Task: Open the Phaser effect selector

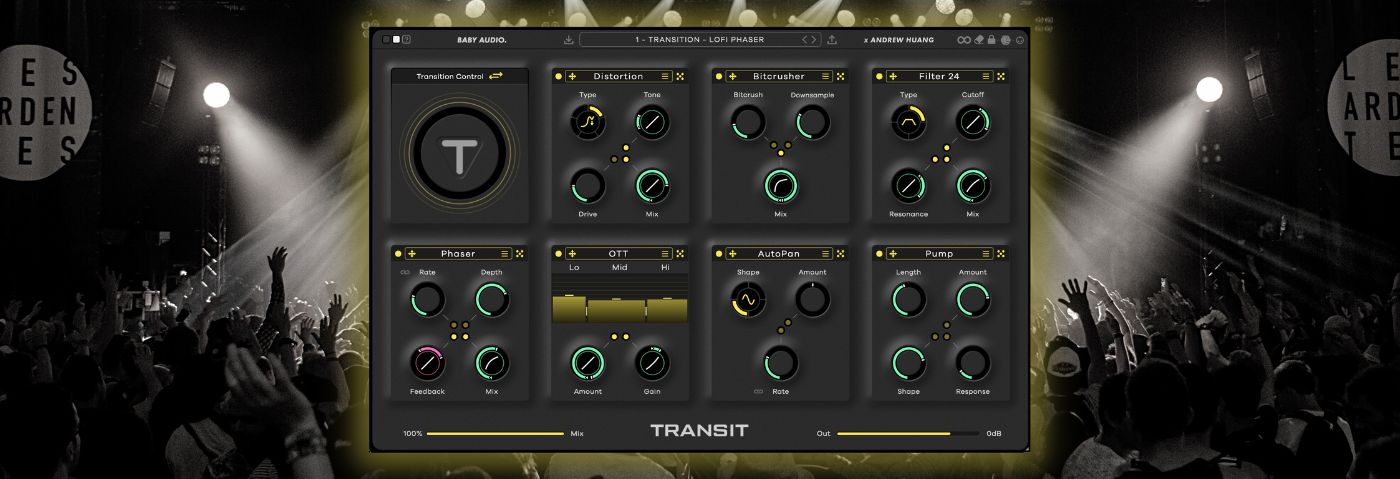Action: tap(458, 254)
